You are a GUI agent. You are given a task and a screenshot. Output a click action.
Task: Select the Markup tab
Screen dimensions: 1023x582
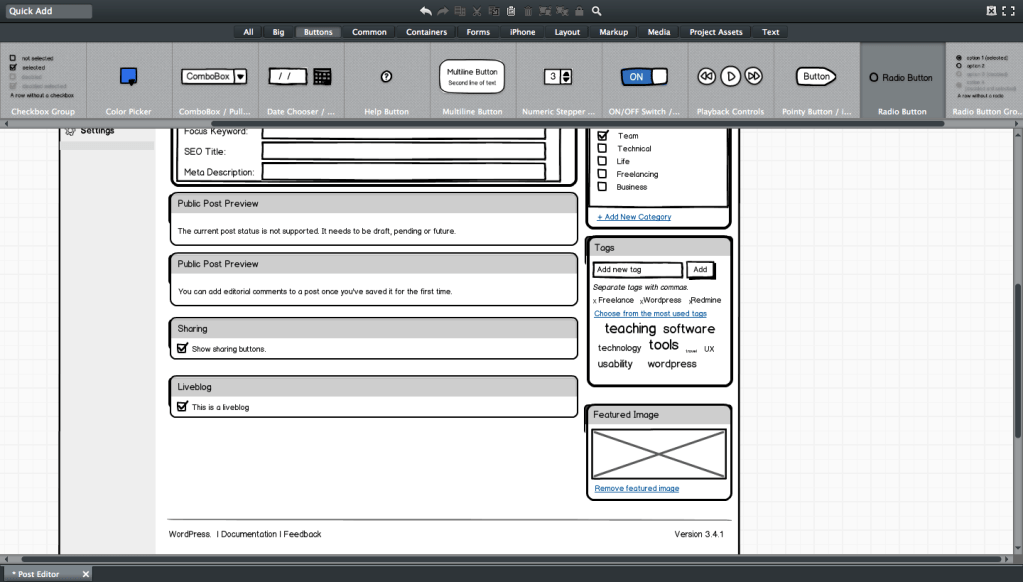[x=613, y=31]
